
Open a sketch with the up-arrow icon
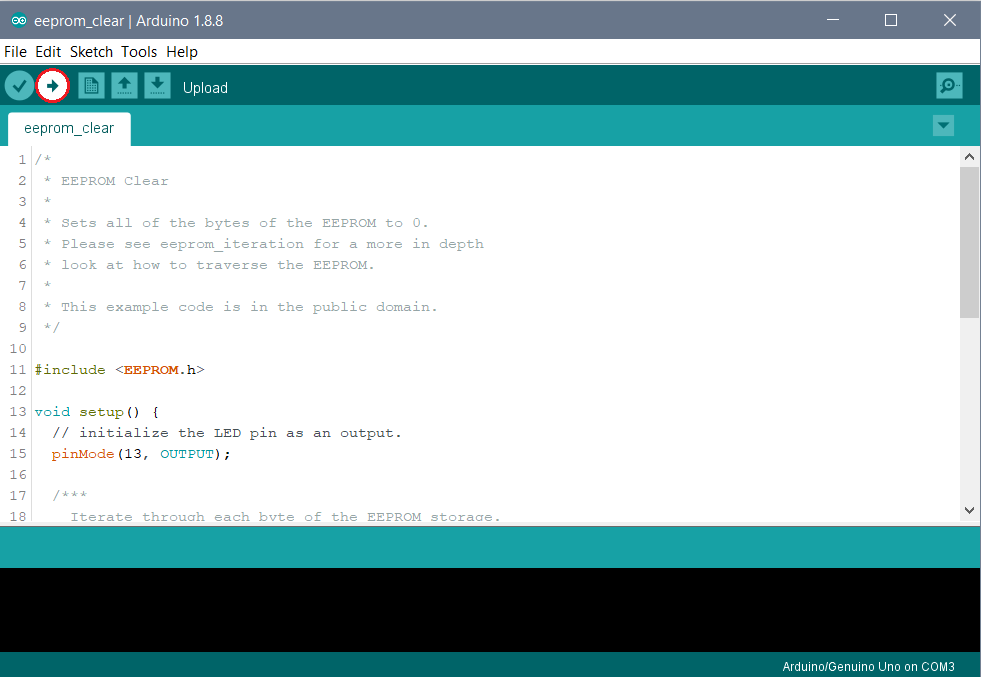124,87
